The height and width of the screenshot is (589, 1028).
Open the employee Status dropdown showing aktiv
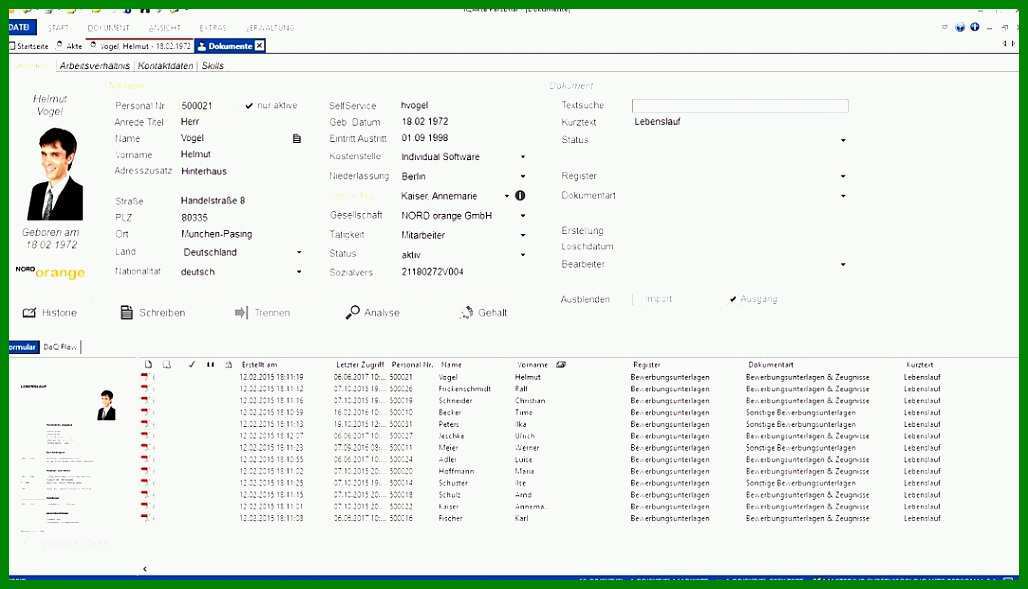(x=523, y=254)
